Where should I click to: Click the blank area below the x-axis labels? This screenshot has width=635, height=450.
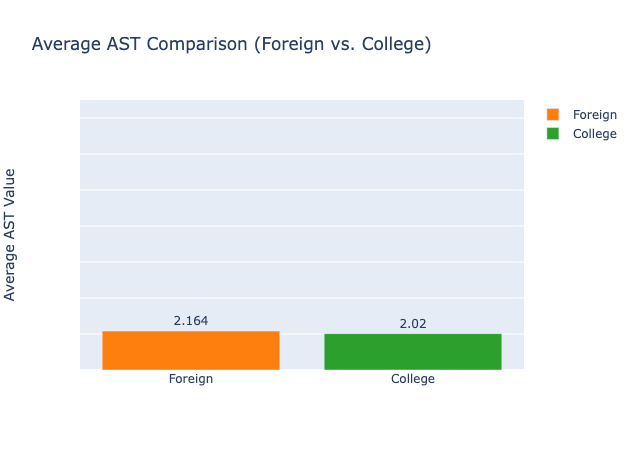(300, 420)
